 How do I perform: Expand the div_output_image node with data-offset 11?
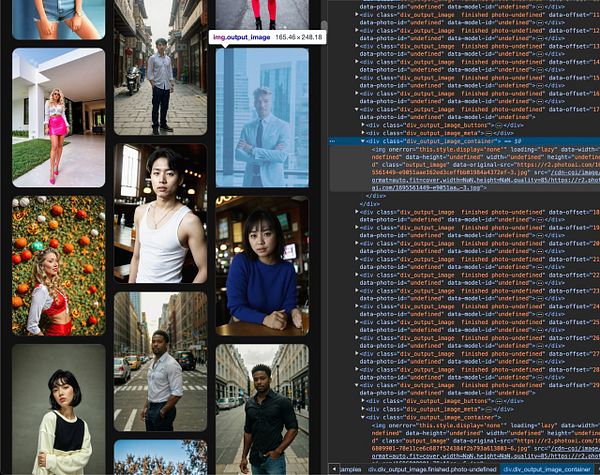pos(357,15)
